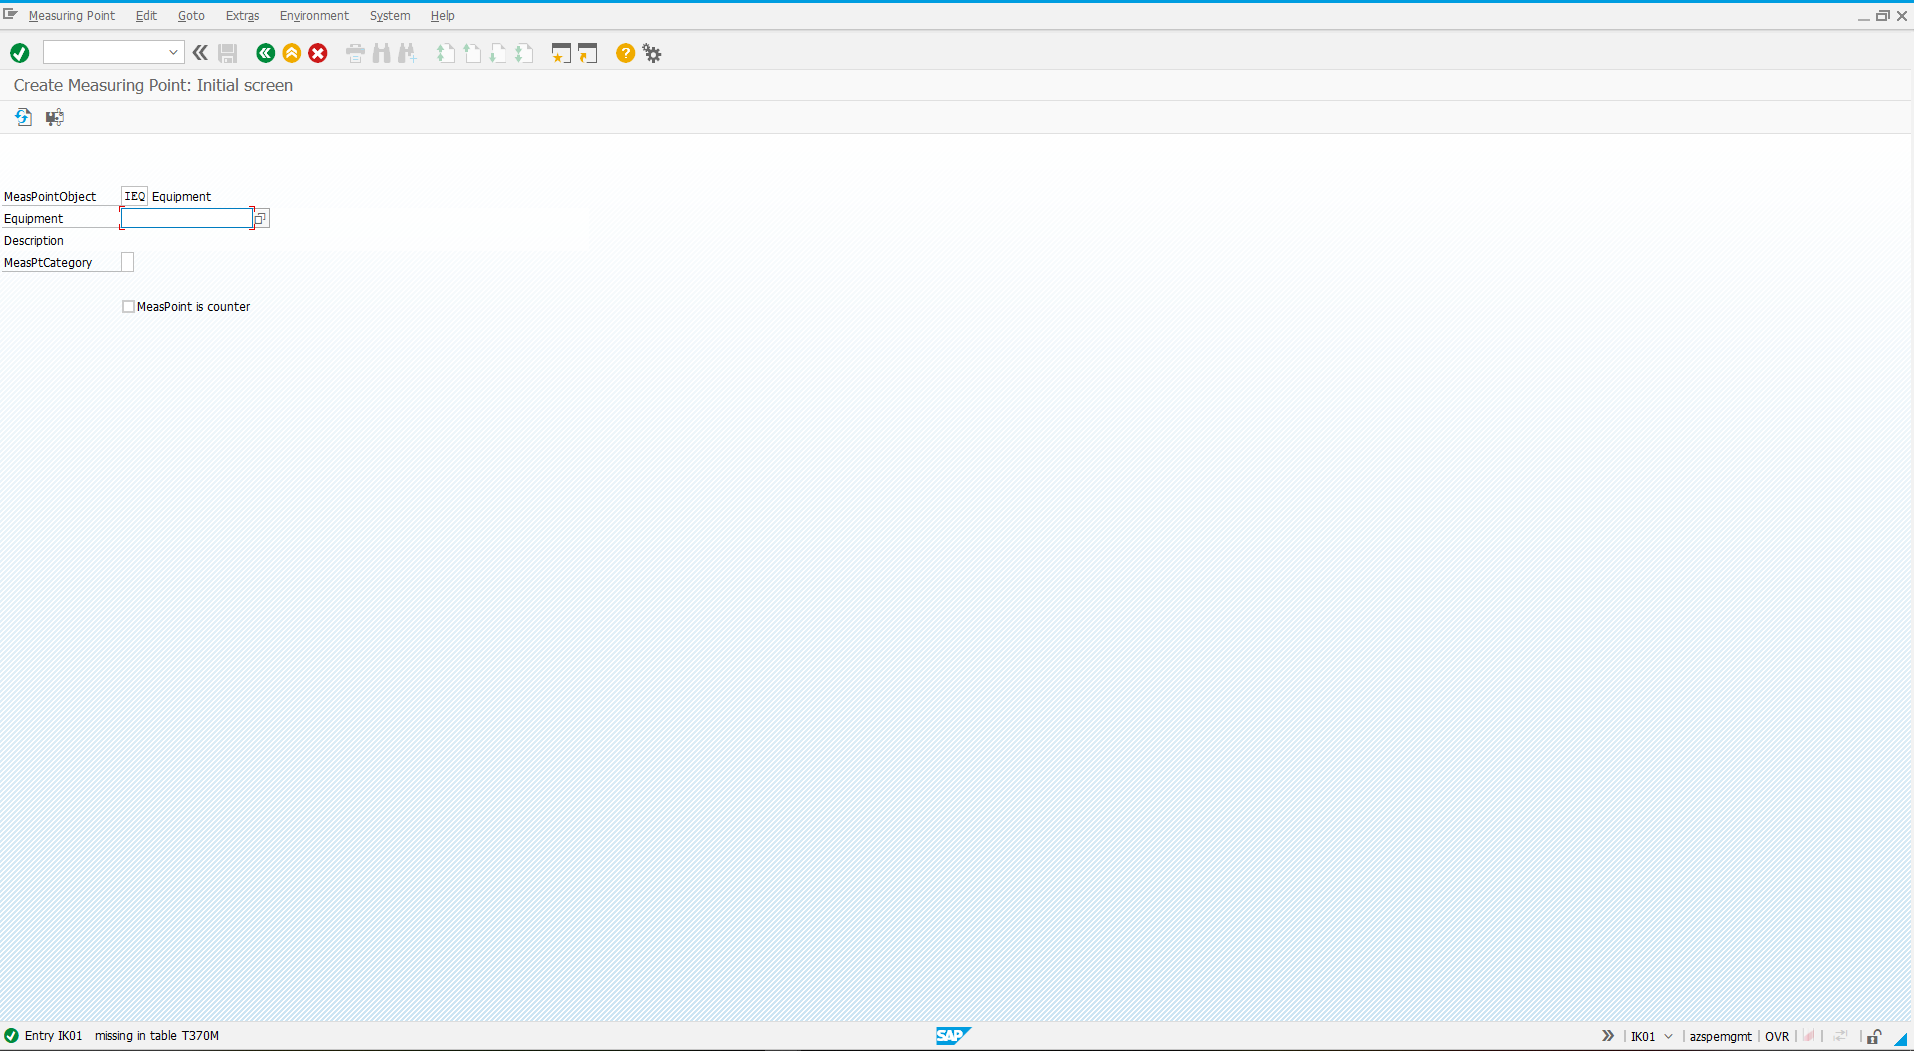Click the blue triangle corner icon
Viewport: 1914px width, 1051px height.
pyautogui.click(x=1900, y=1039)
